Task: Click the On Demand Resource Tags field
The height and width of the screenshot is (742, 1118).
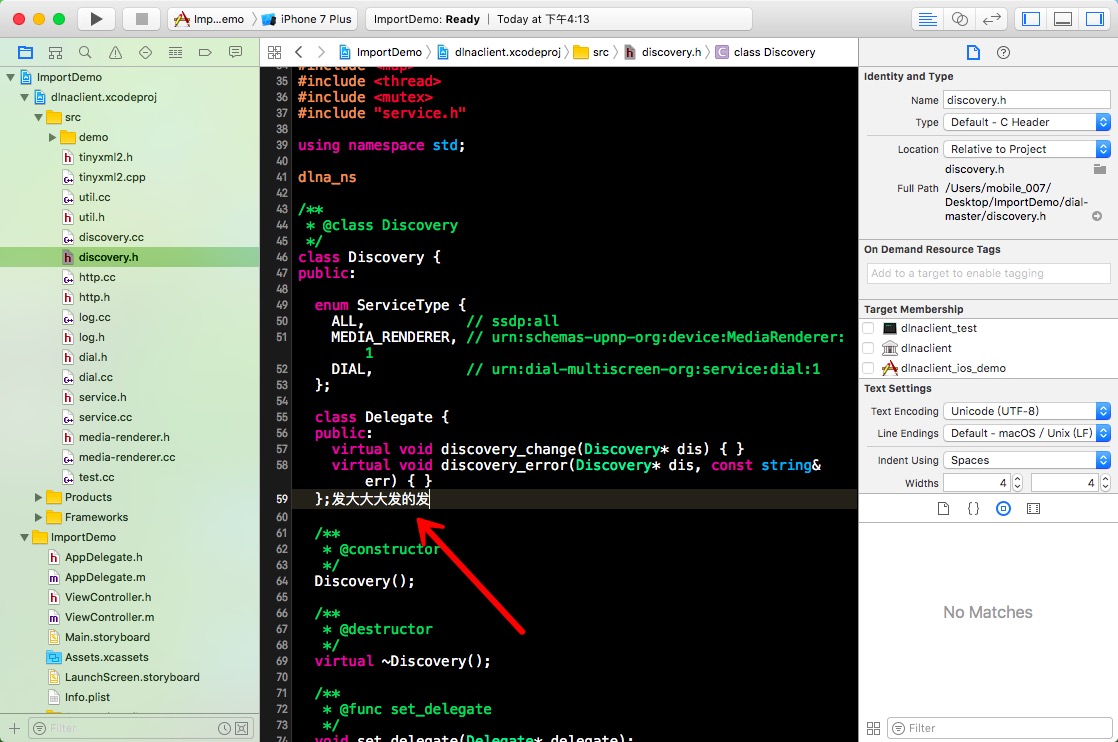Action: (988, 273)
